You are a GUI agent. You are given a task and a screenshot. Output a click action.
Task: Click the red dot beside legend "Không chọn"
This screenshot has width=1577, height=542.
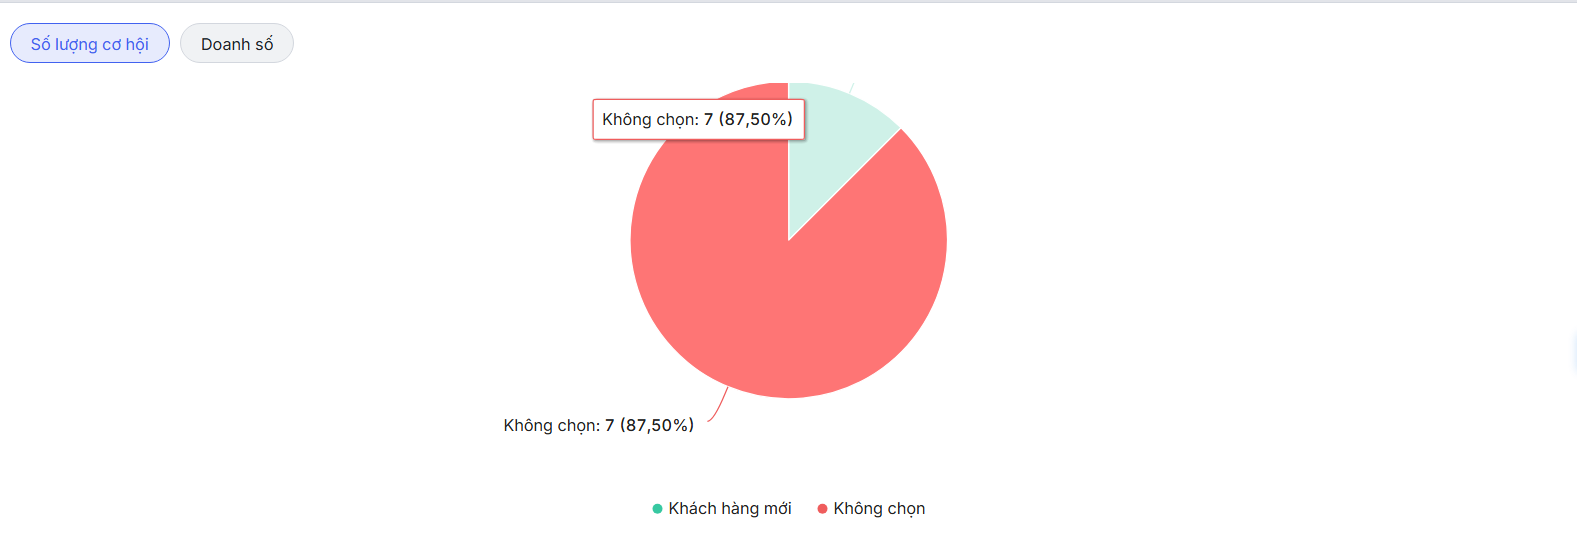pos(822,509)
